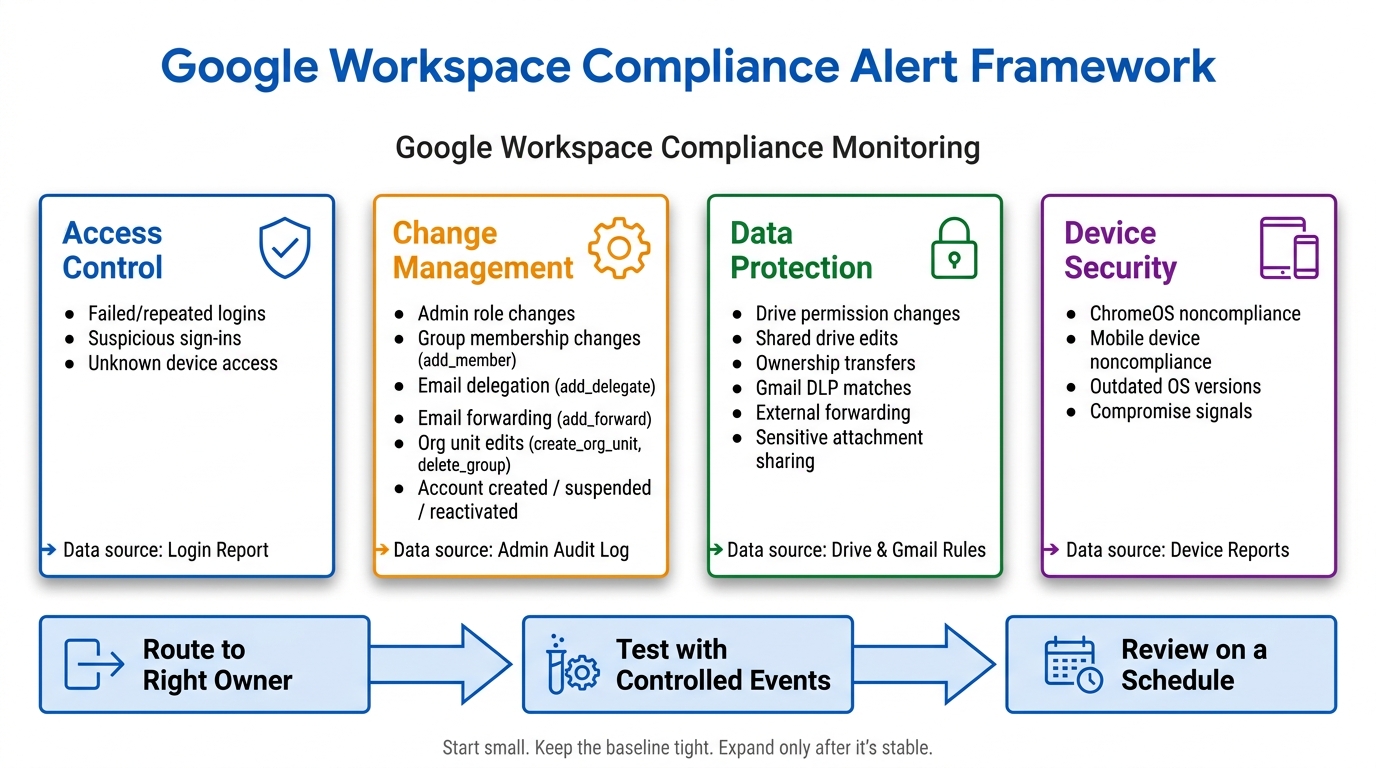
Task: Click the arrow between Test and Review boxes
Action: (924, 664)
